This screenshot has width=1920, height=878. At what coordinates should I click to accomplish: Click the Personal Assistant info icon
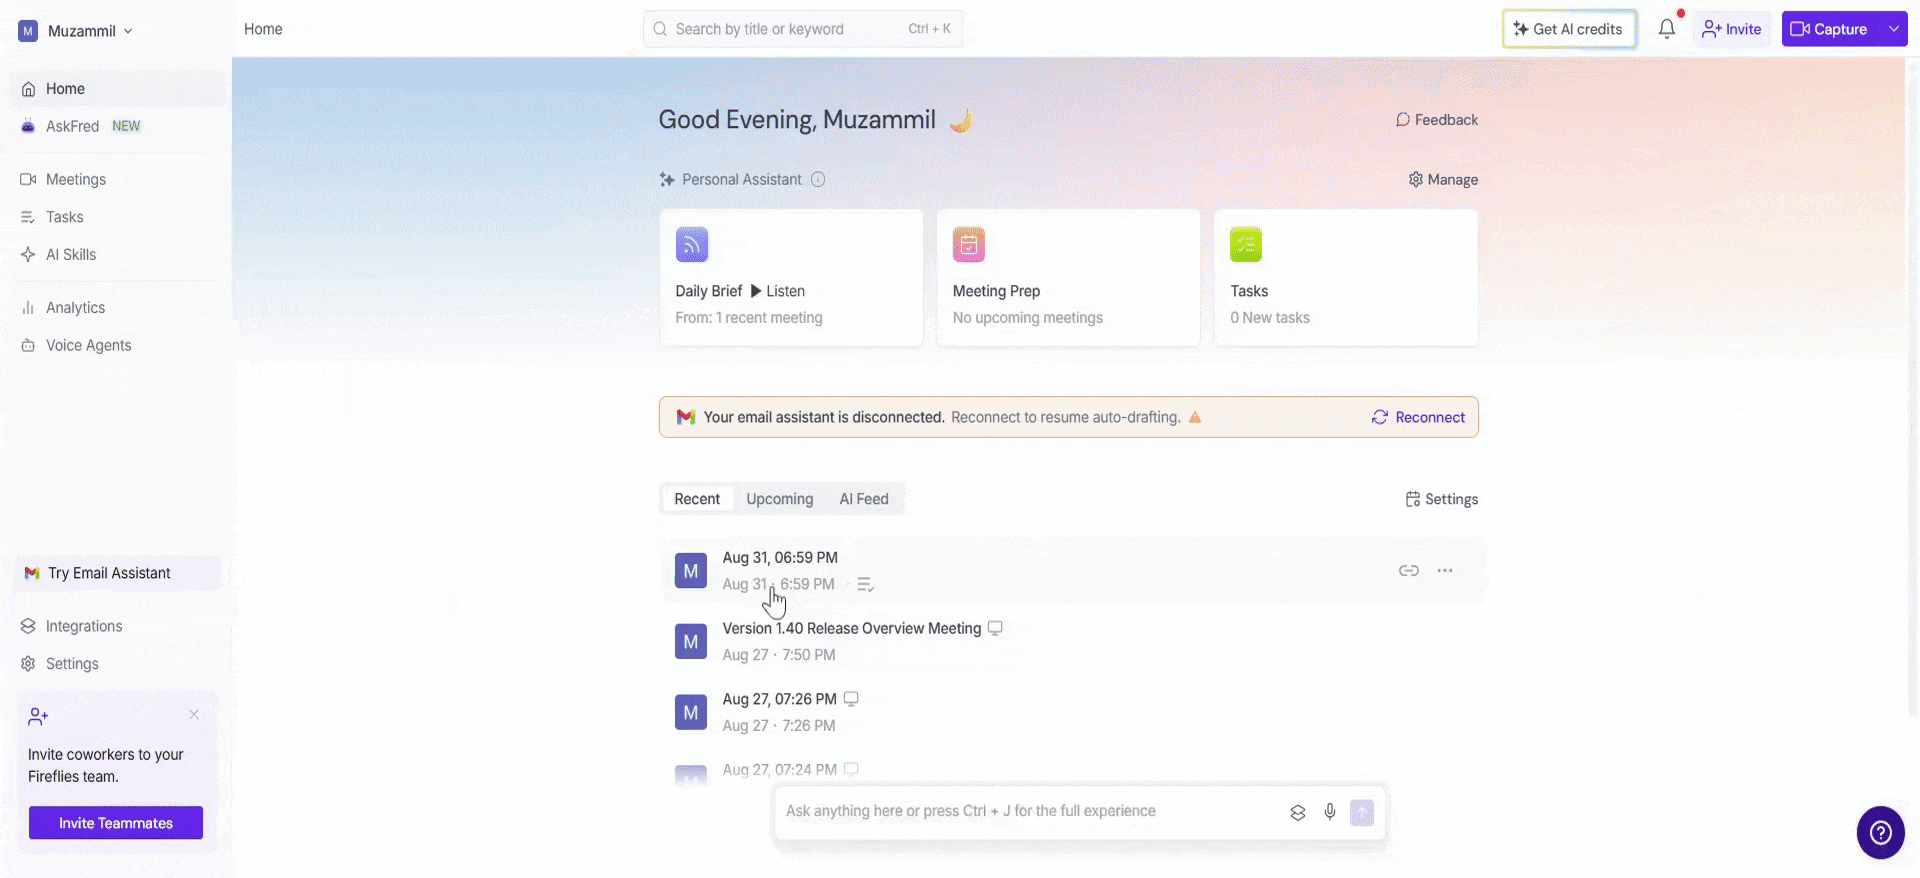point(818,180)
